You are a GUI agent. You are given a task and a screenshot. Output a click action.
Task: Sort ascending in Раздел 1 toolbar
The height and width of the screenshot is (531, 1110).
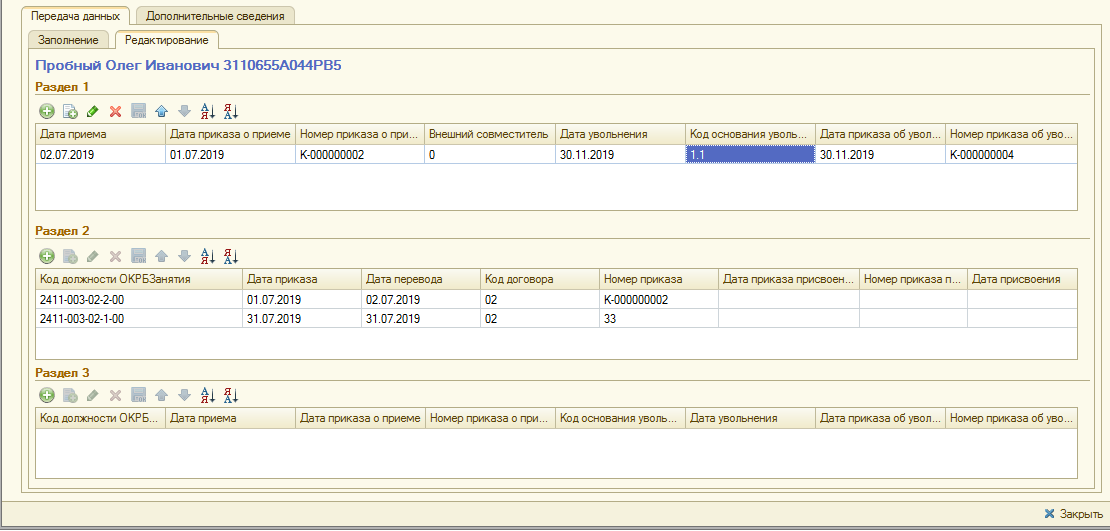click(208, 112)
